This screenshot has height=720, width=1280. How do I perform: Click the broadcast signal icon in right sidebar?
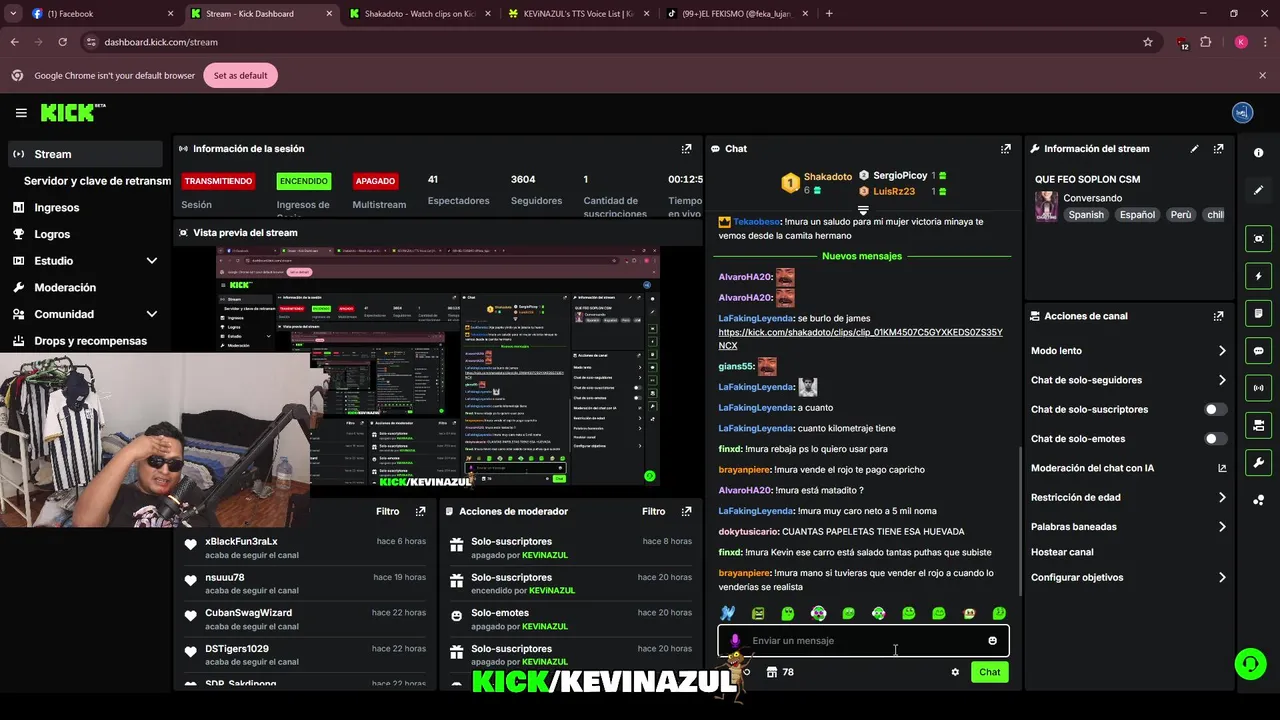point(1258,388)
